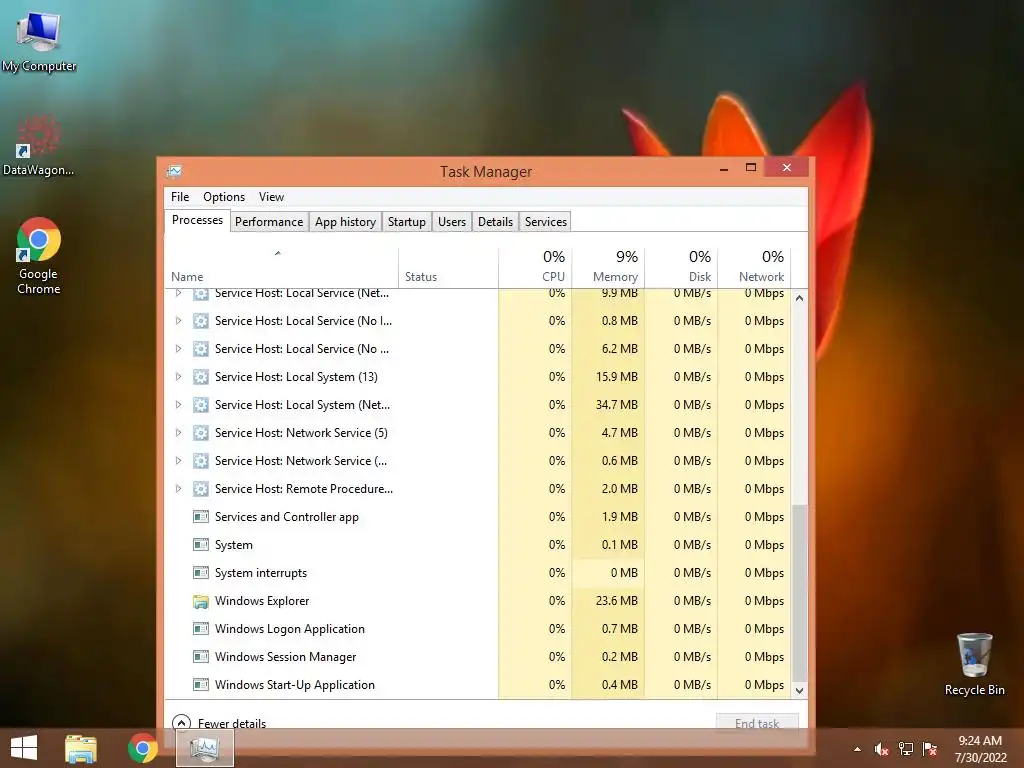This screenshot has height=768, width=1024.
Task: Expand Service Host: Local System (Net...
Action: (178, 405)
